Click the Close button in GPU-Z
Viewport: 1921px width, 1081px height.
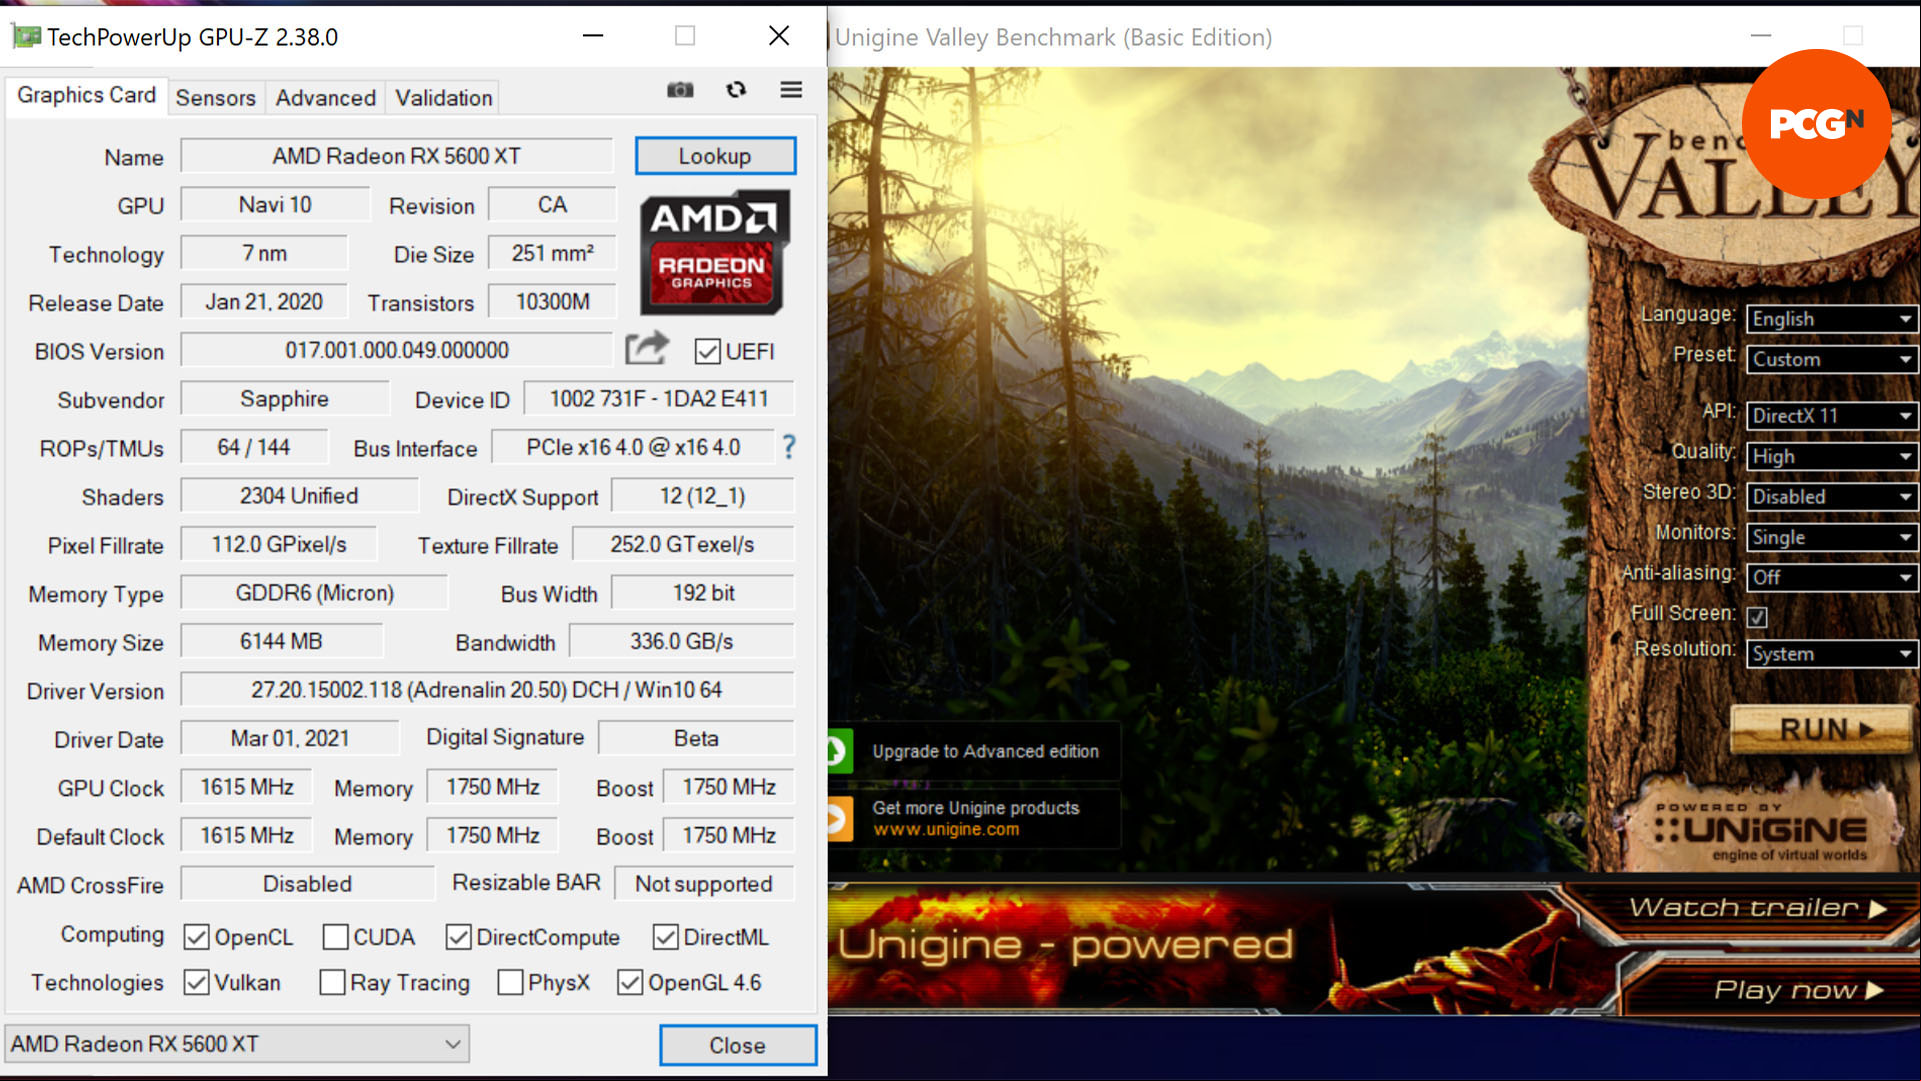[738, 1045]
